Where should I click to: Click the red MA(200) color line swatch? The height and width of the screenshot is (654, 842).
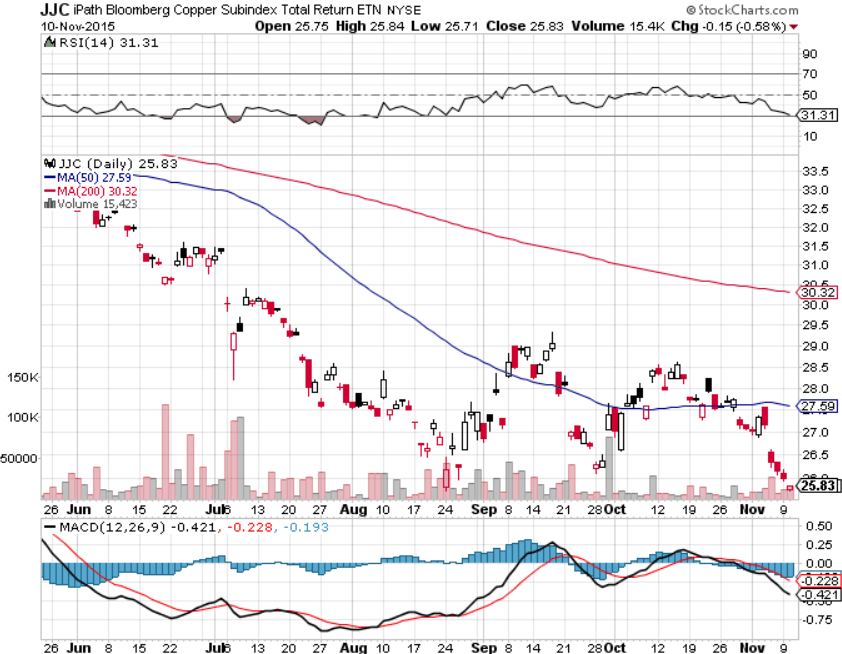click(x=50, y=190)
